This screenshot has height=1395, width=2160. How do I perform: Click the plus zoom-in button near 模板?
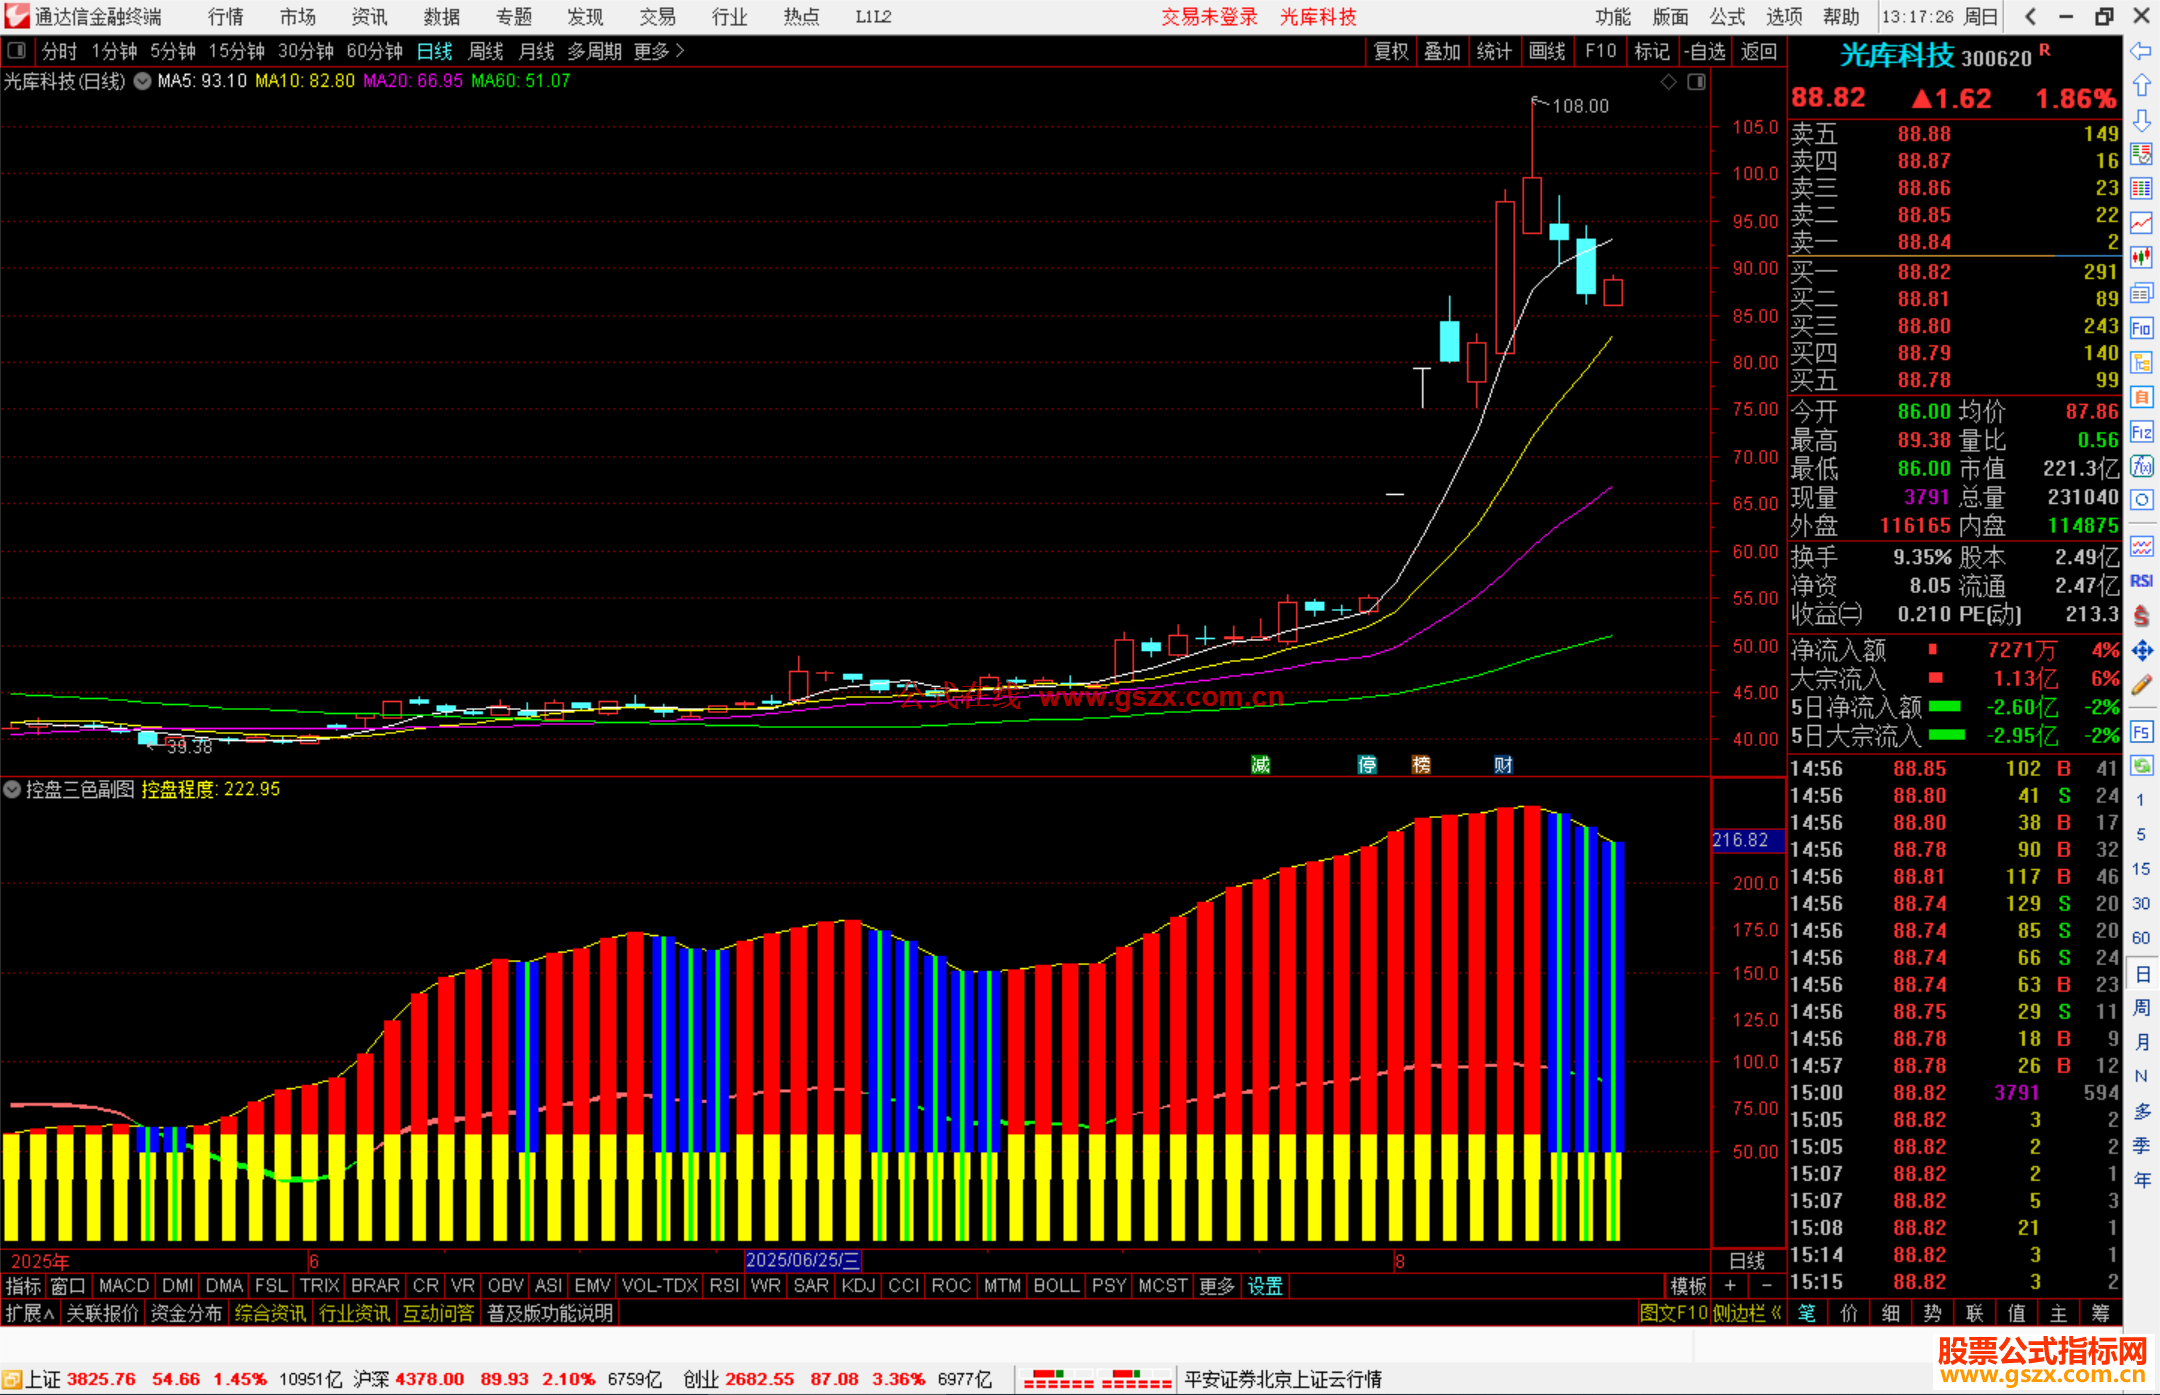1730,1286
